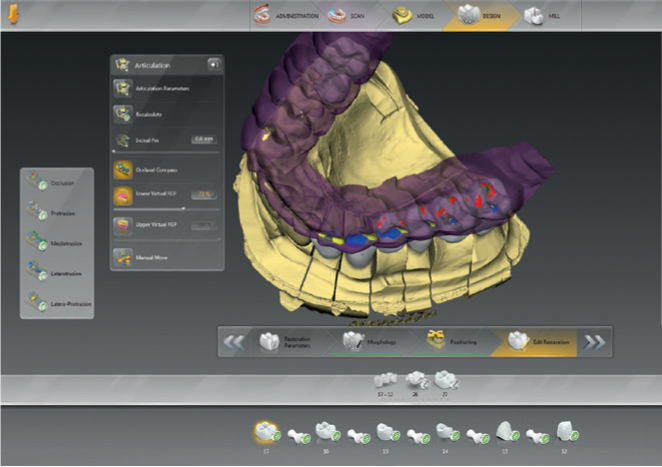Toggle Lower Virtual FGP visibility
This screenshot has height=467, width=662.
[x=124, y=195]
